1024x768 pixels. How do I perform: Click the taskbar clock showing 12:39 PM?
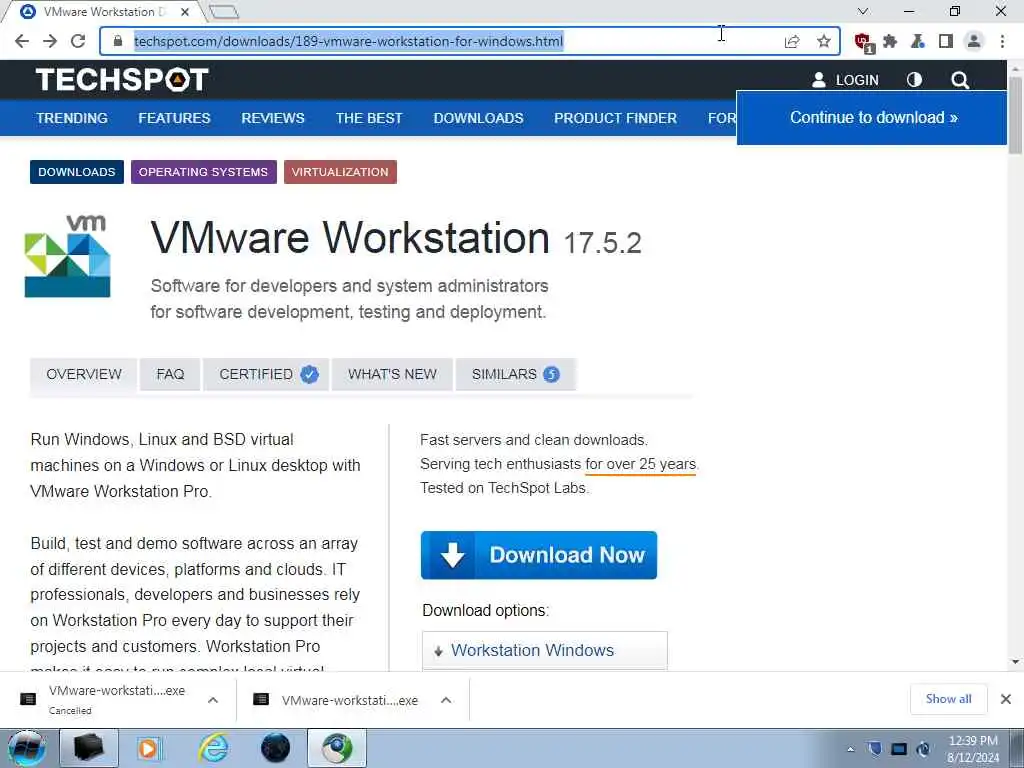pos(973,749)
